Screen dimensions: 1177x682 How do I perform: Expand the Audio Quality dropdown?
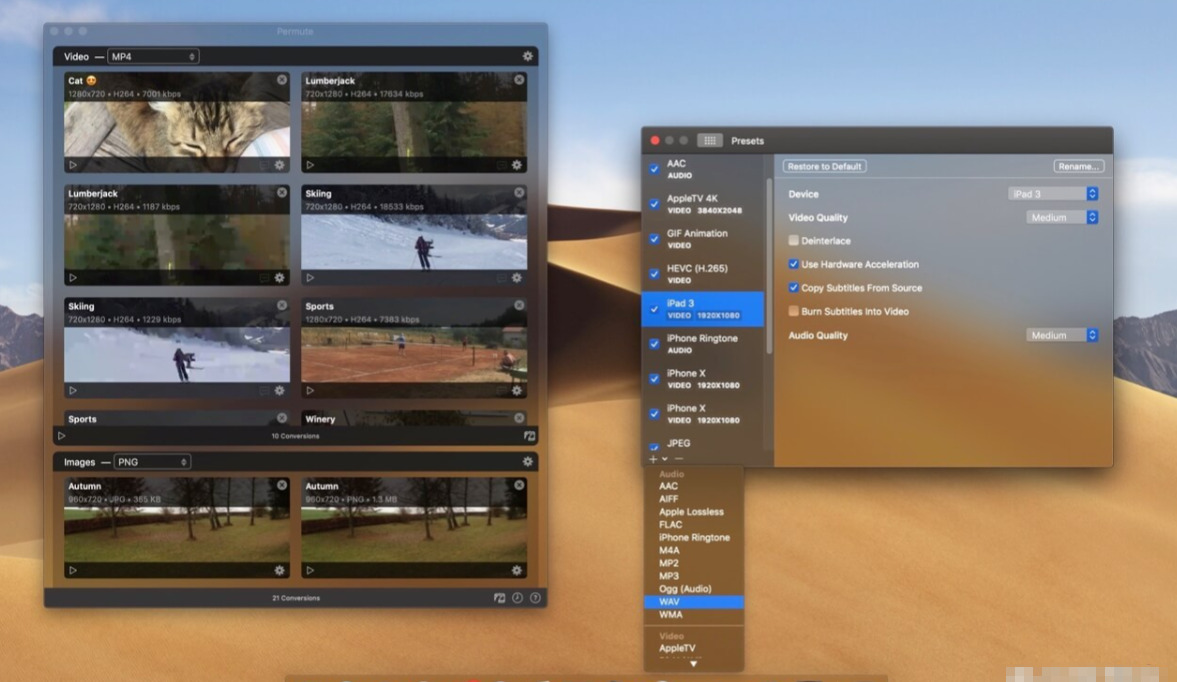1062,336
